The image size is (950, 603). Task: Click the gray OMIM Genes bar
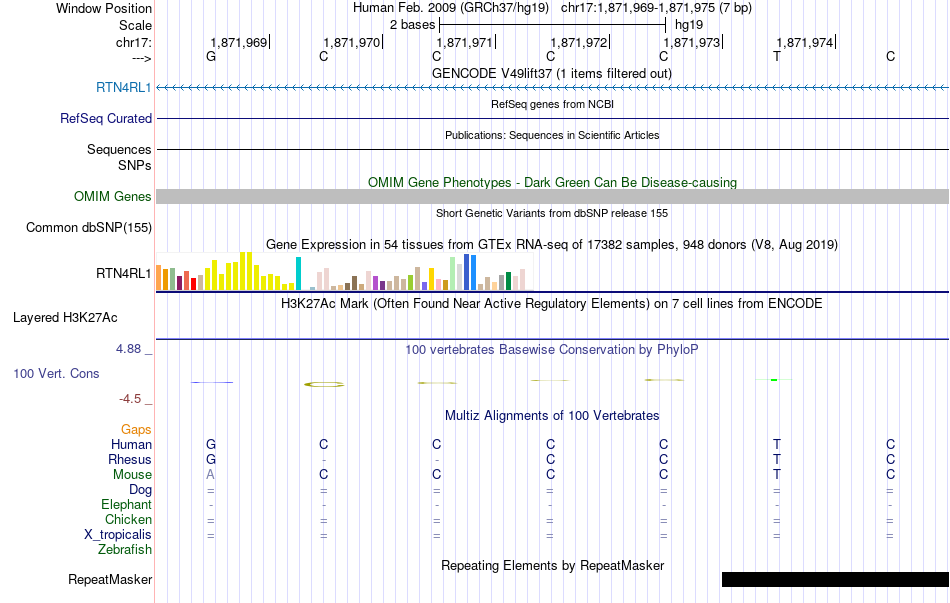tap(553, 196)
